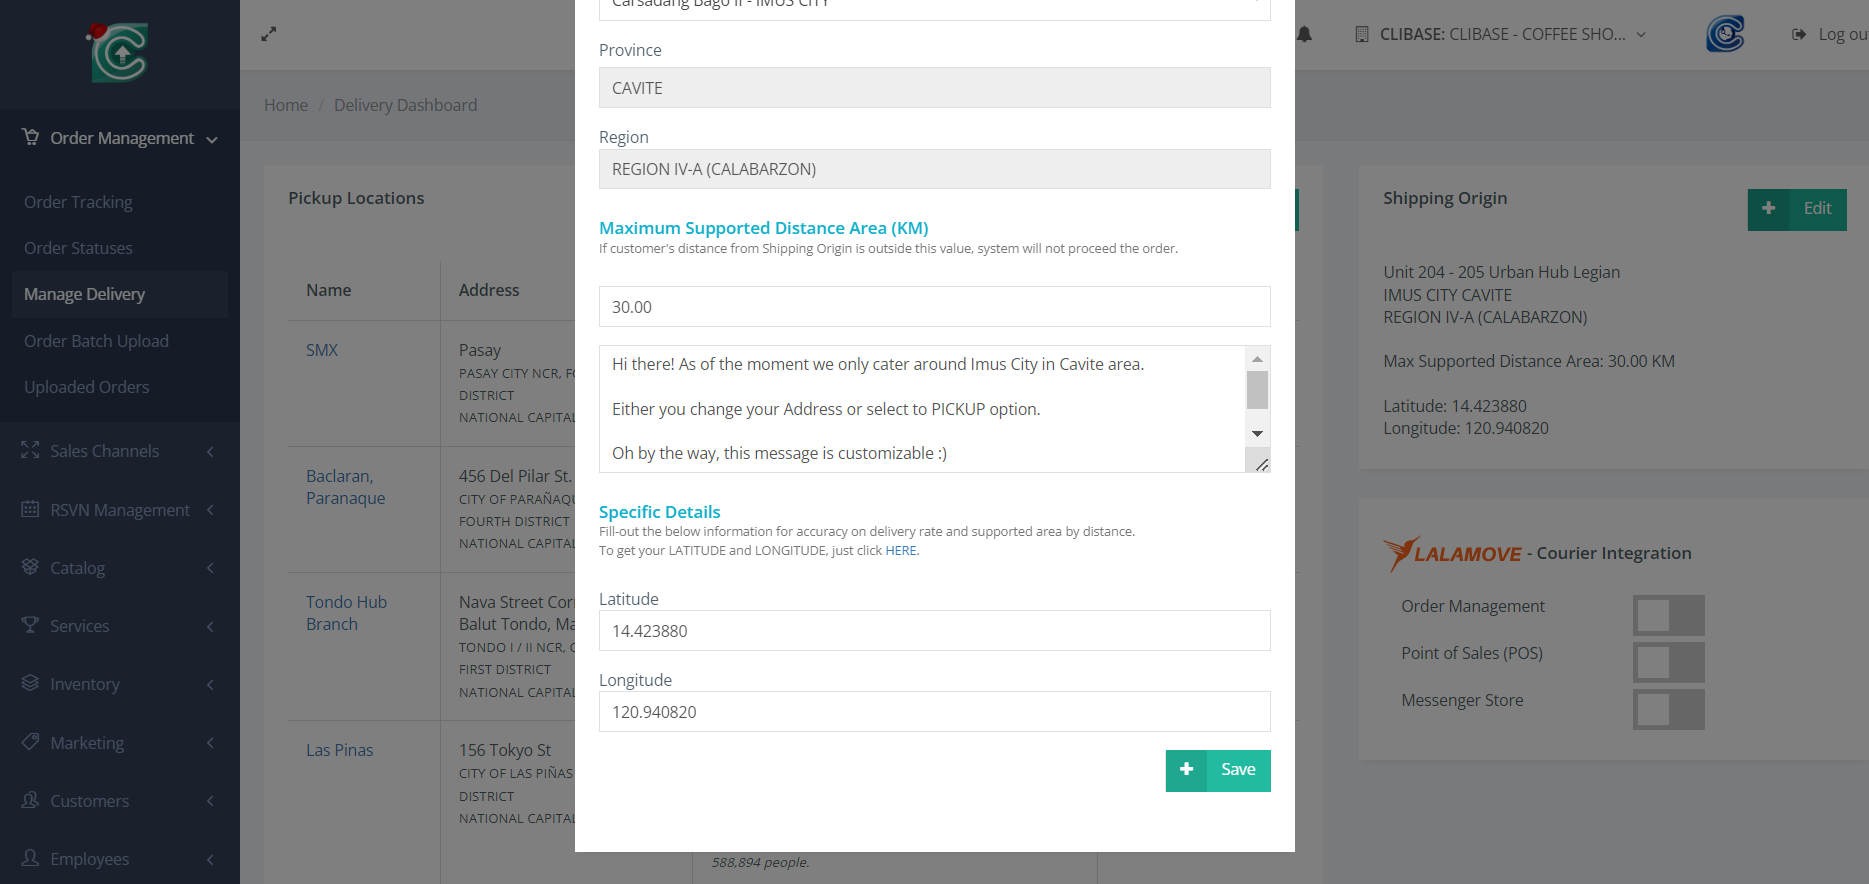Toggle Lalamove Messenger Store switch
Image resolution: width=1869 pixels, height=884 pixels.
(1668, 709)
